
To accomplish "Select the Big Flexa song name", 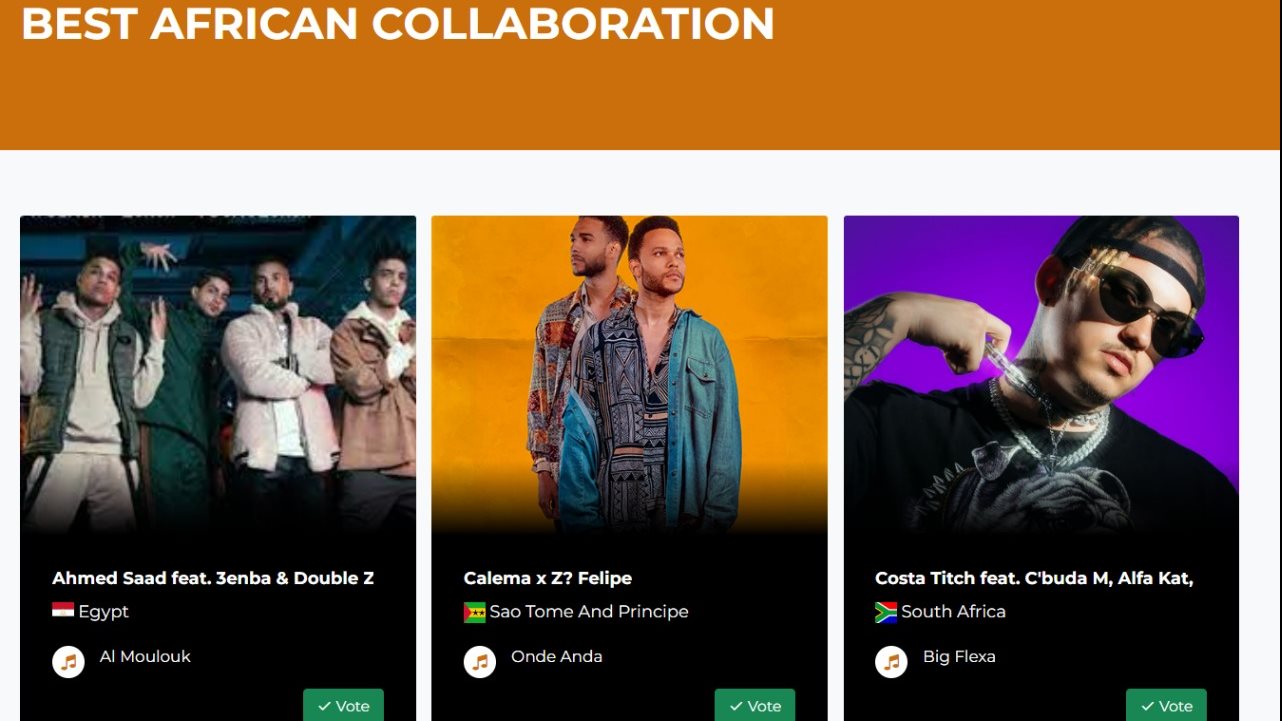I will pyautogui.click(x=959, y=657).
